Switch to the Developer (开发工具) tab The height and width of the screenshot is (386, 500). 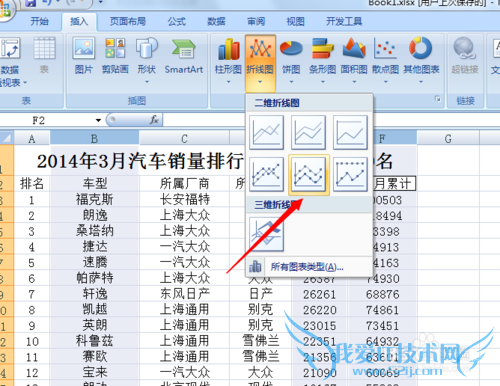(x=344, y=22)
